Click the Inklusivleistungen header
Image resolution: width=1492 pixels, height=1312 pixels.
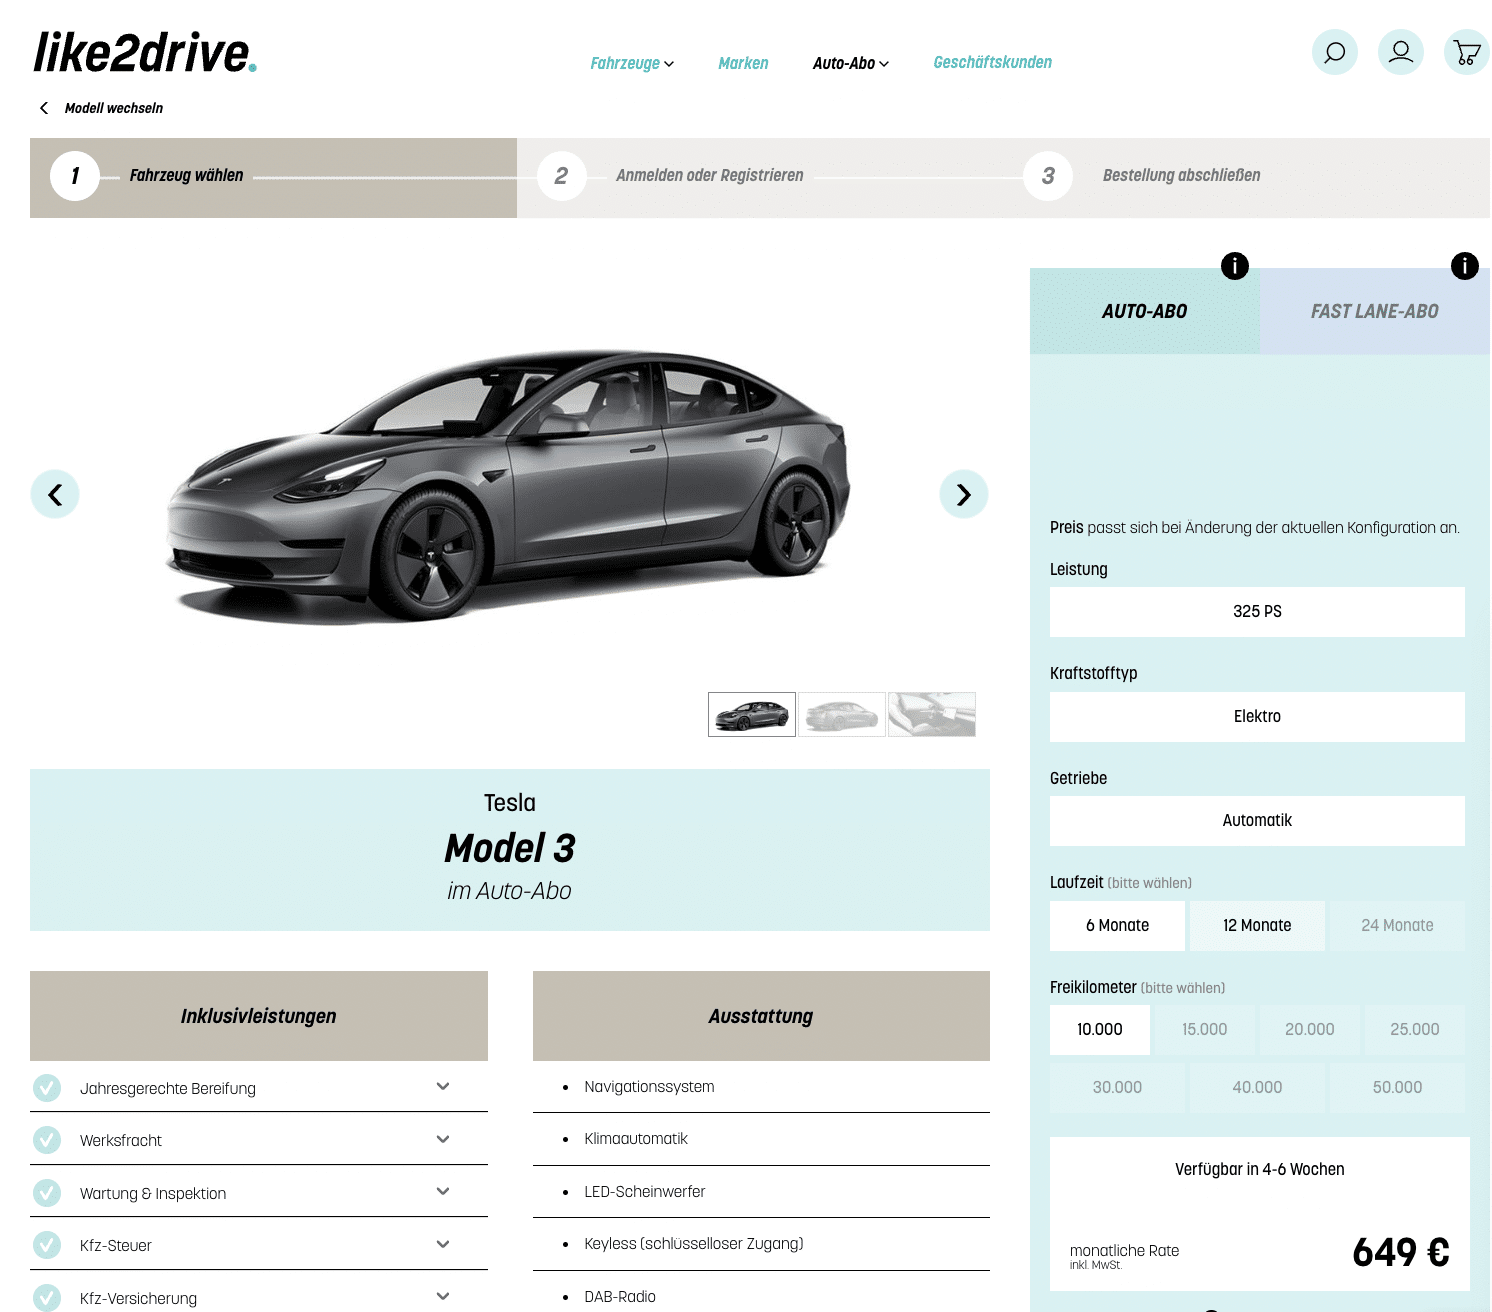(259, 1016)
